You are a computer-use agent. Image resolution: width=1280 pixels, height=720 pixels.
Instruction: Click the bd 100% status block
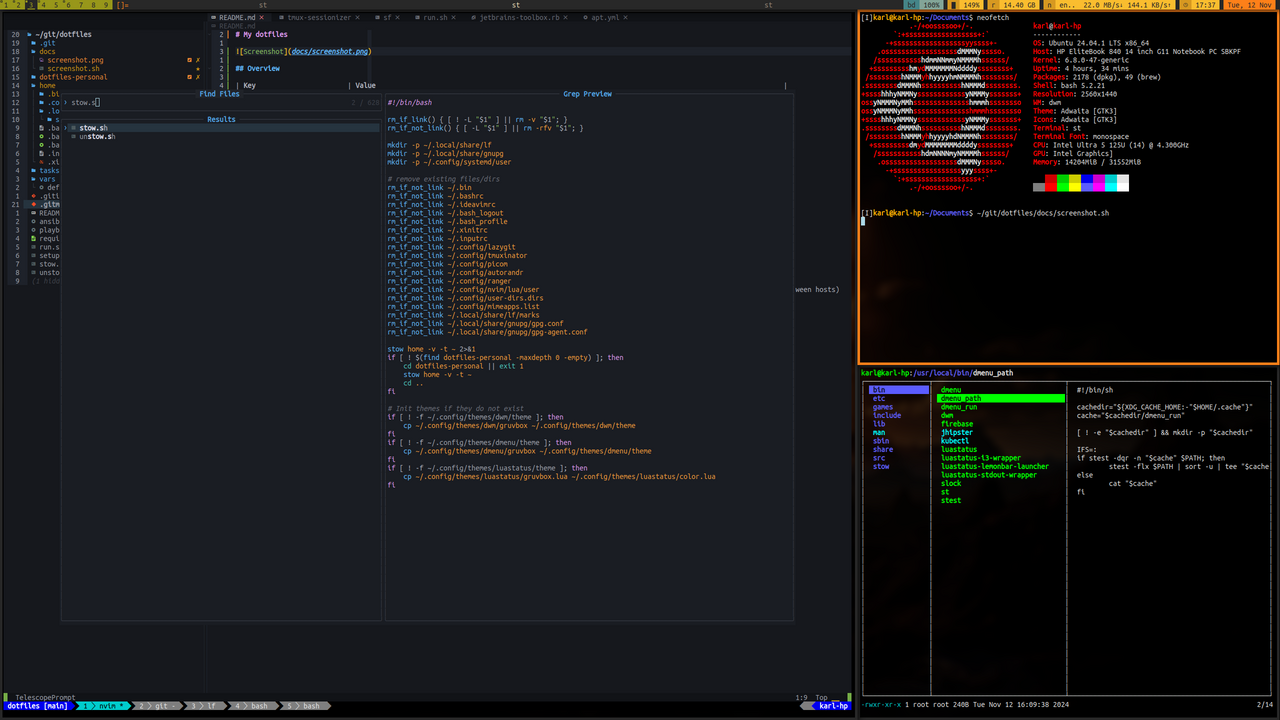[x=923, y=5]
